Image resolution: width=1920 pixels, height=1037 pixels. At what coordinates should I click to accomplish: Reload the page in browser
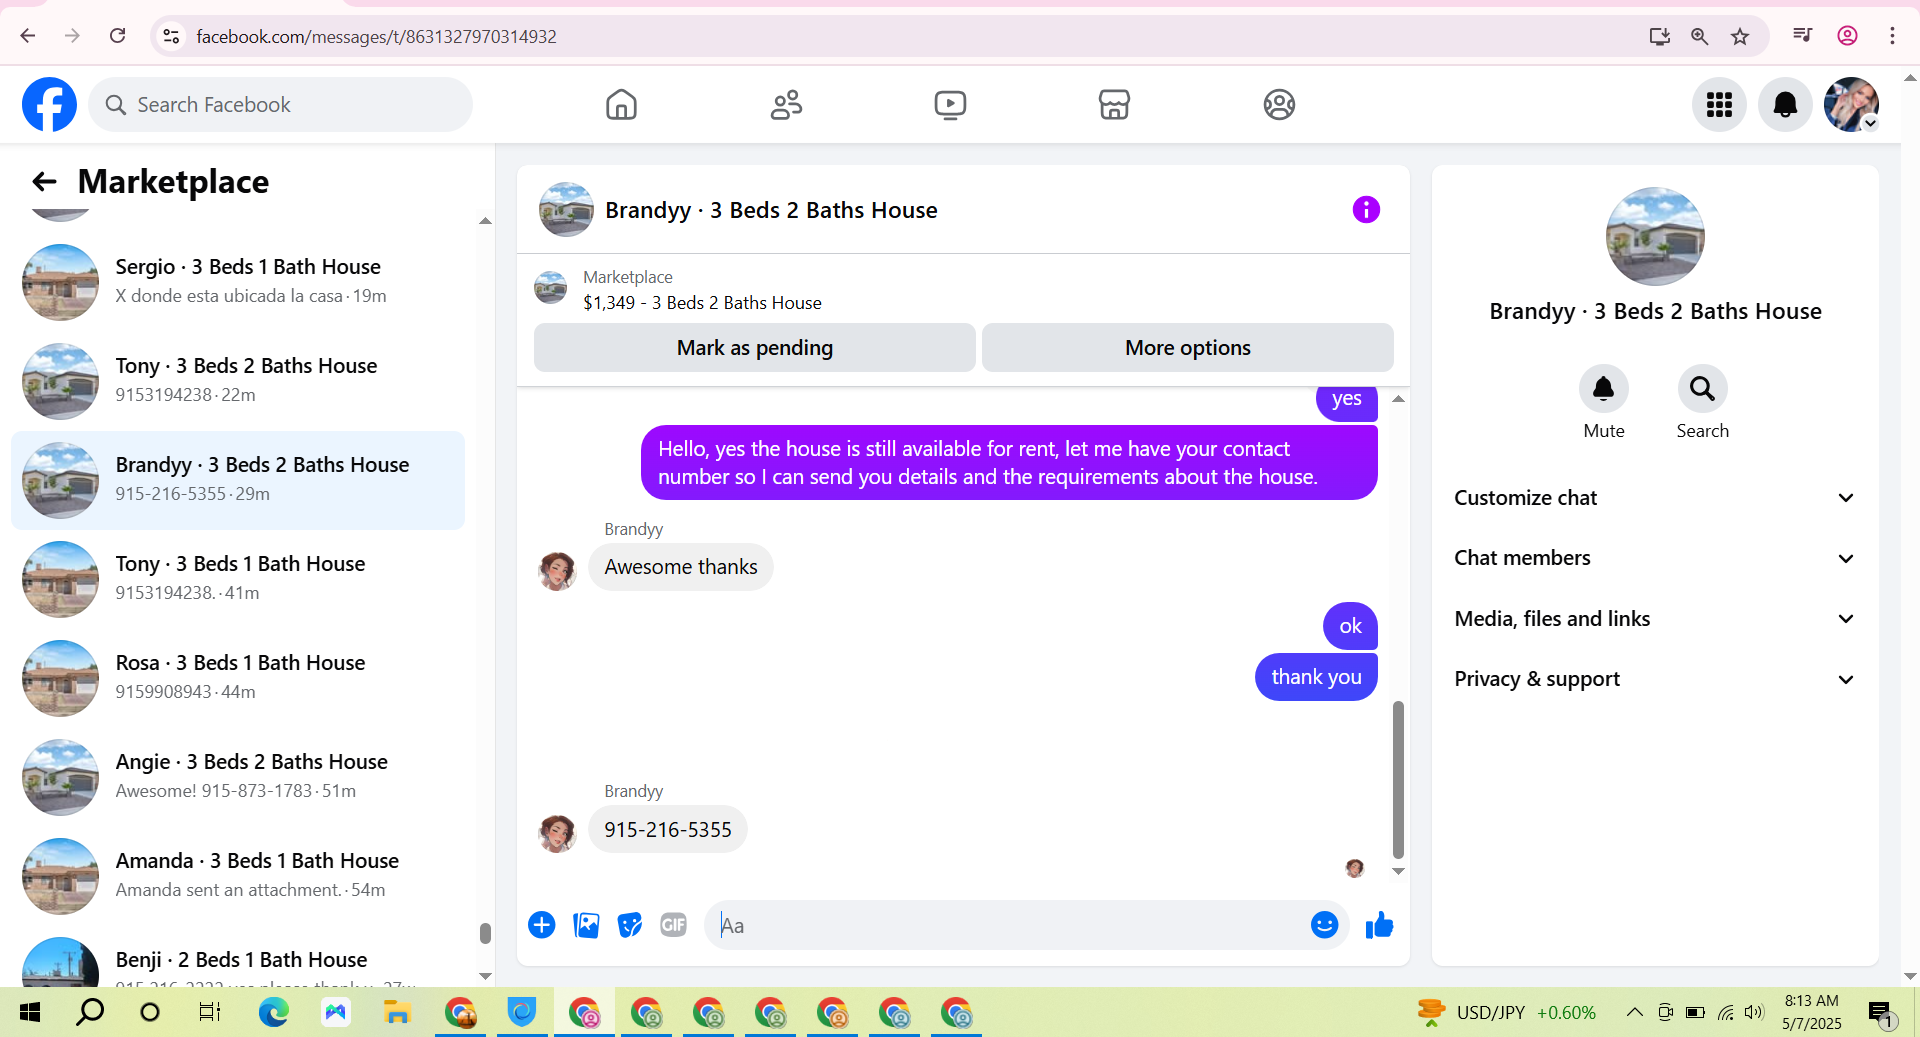[118, 36]
